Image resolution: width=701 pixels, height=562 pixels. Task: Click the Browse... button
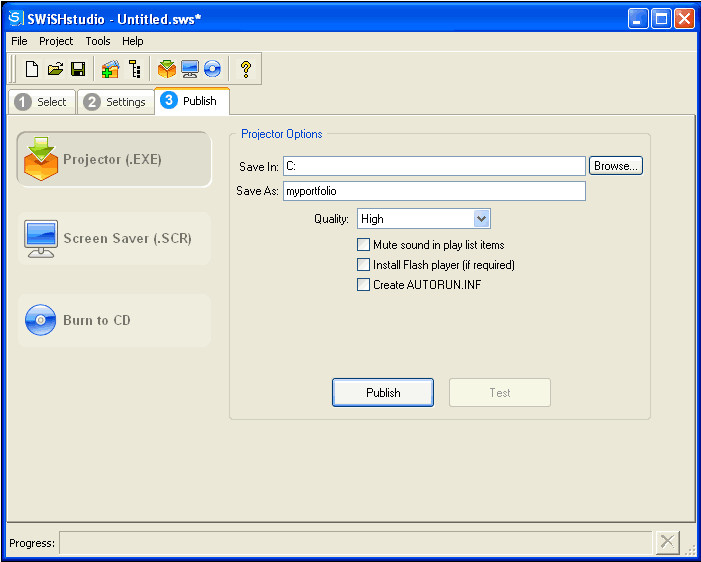click(616, 166)
